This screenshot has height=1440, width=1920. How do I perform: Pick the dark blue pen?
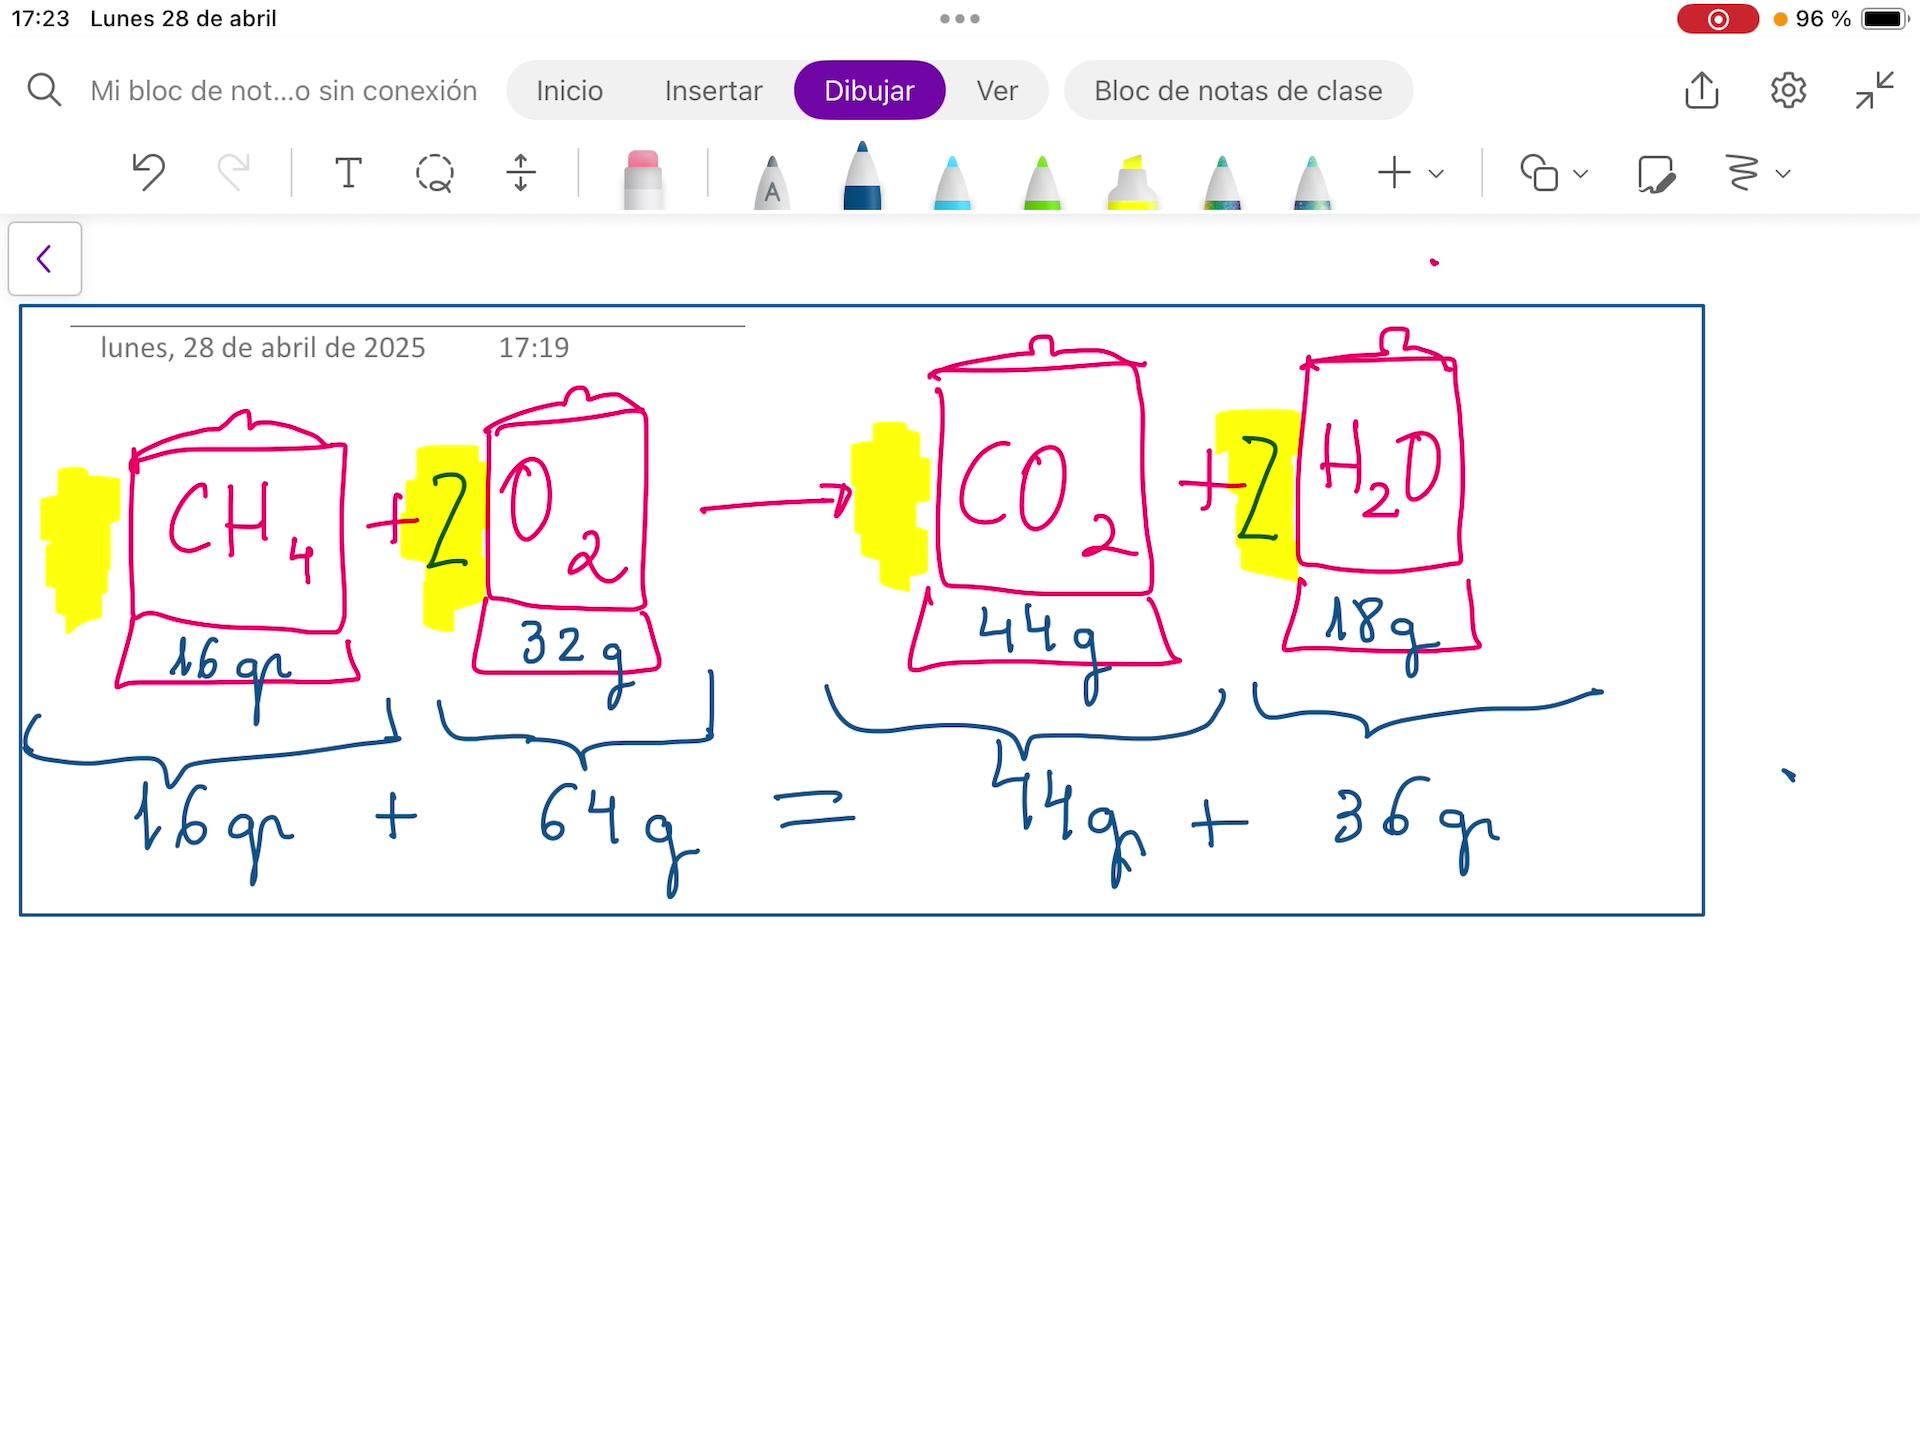pyautogui.click(x=862, y=178)
